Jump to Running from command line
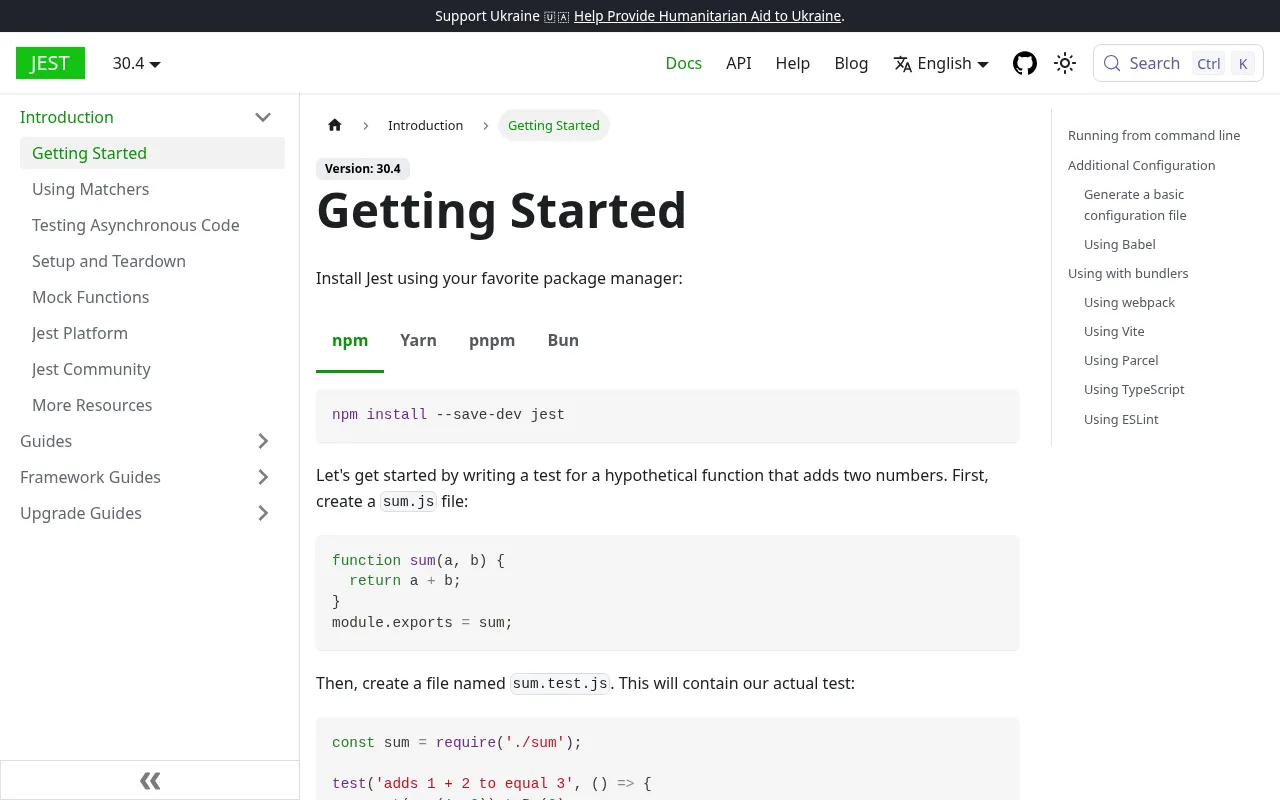 [1154, 135]
